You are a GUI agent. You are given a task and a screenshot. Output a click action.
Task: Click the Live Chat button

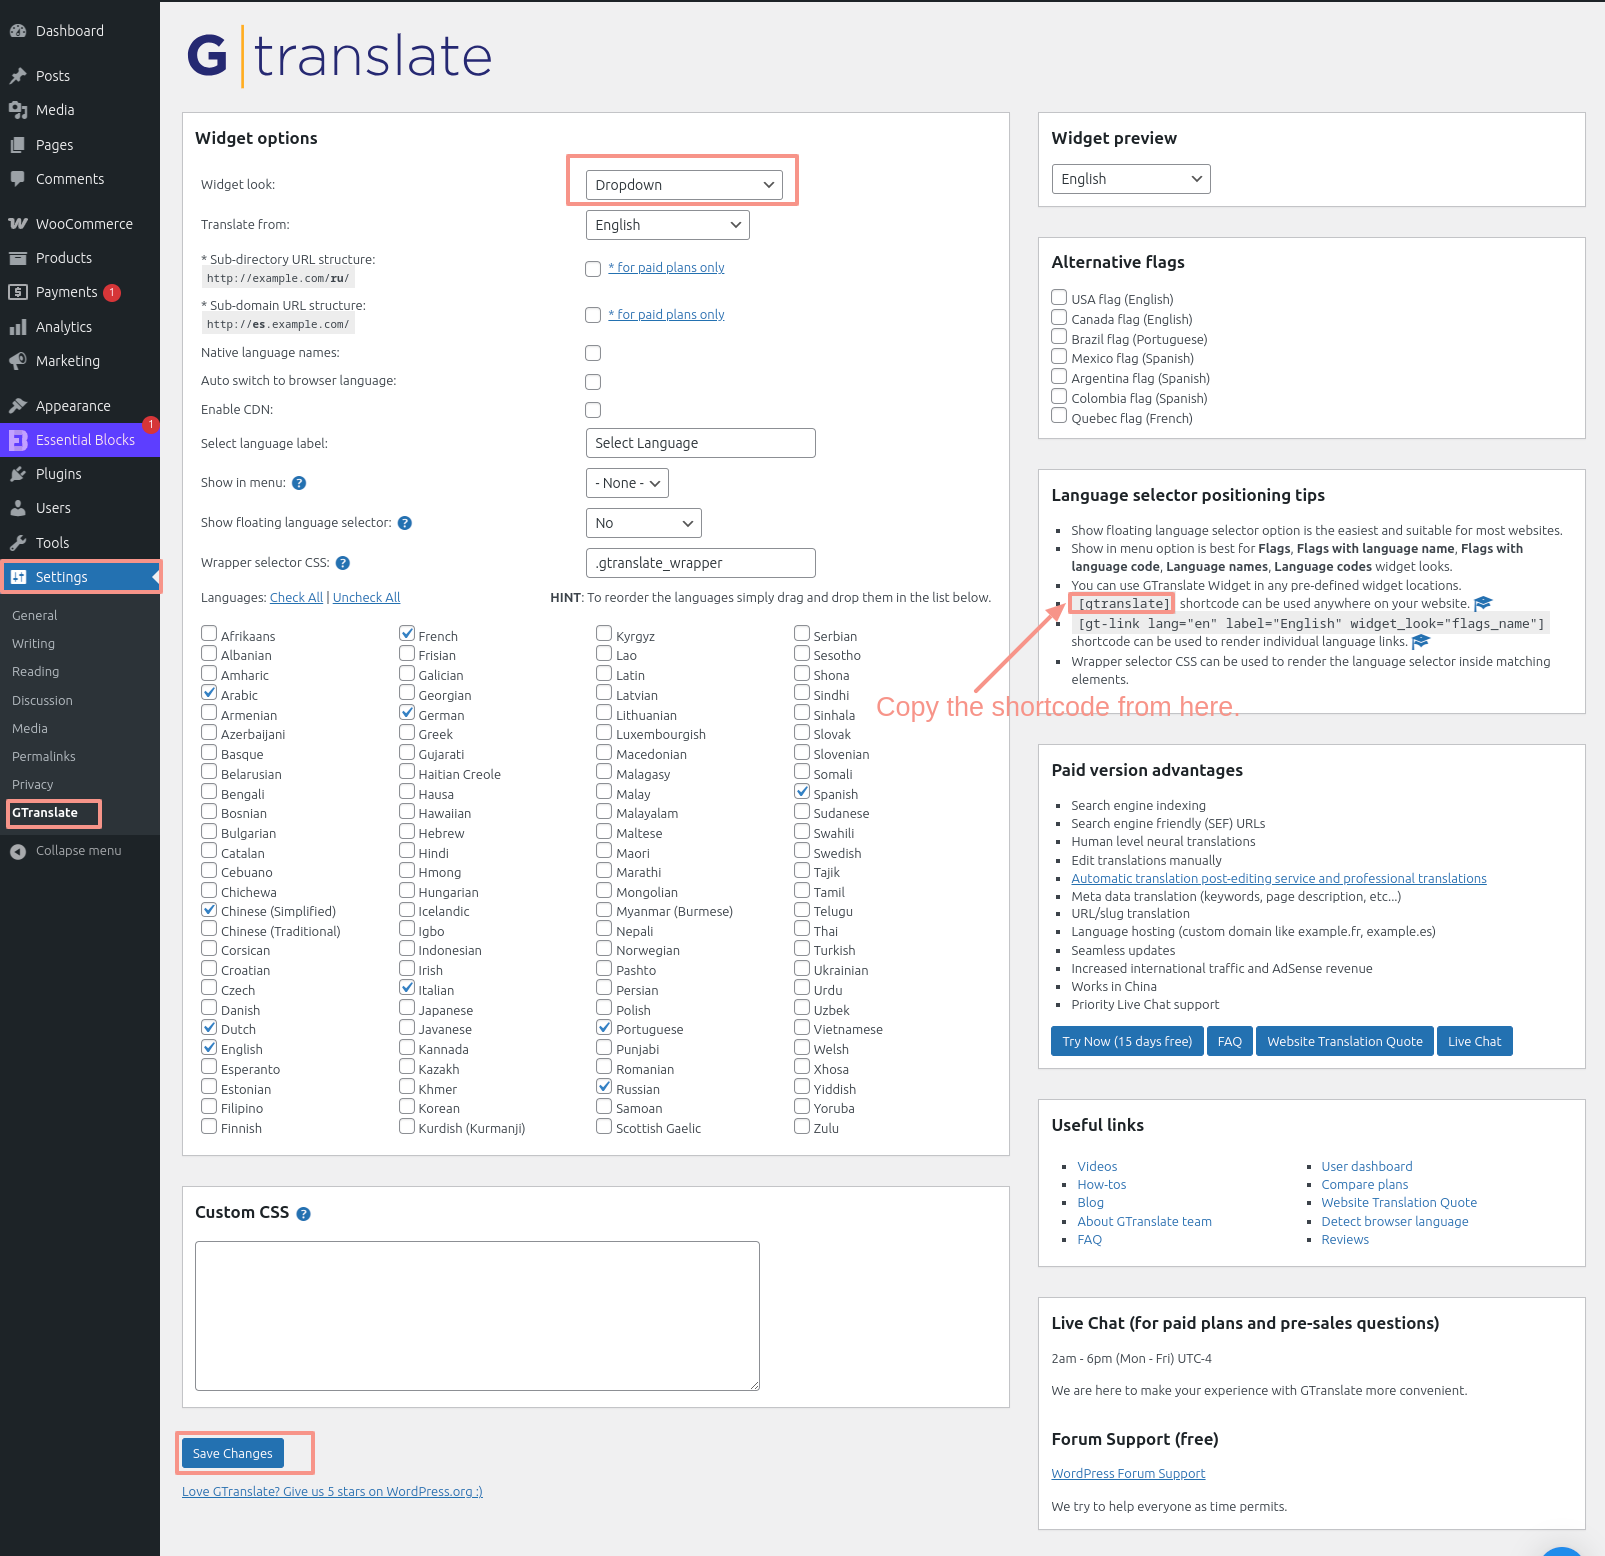click(1474, 1041)
